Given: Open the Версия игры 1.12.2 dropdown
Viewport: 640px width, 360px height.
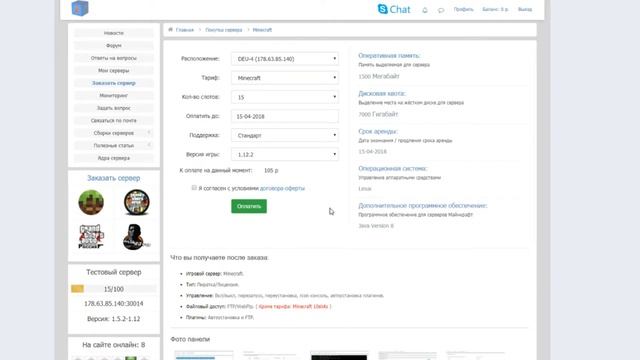Looking at the screenshot, I should pyautogui.click(x=285, y=154).
